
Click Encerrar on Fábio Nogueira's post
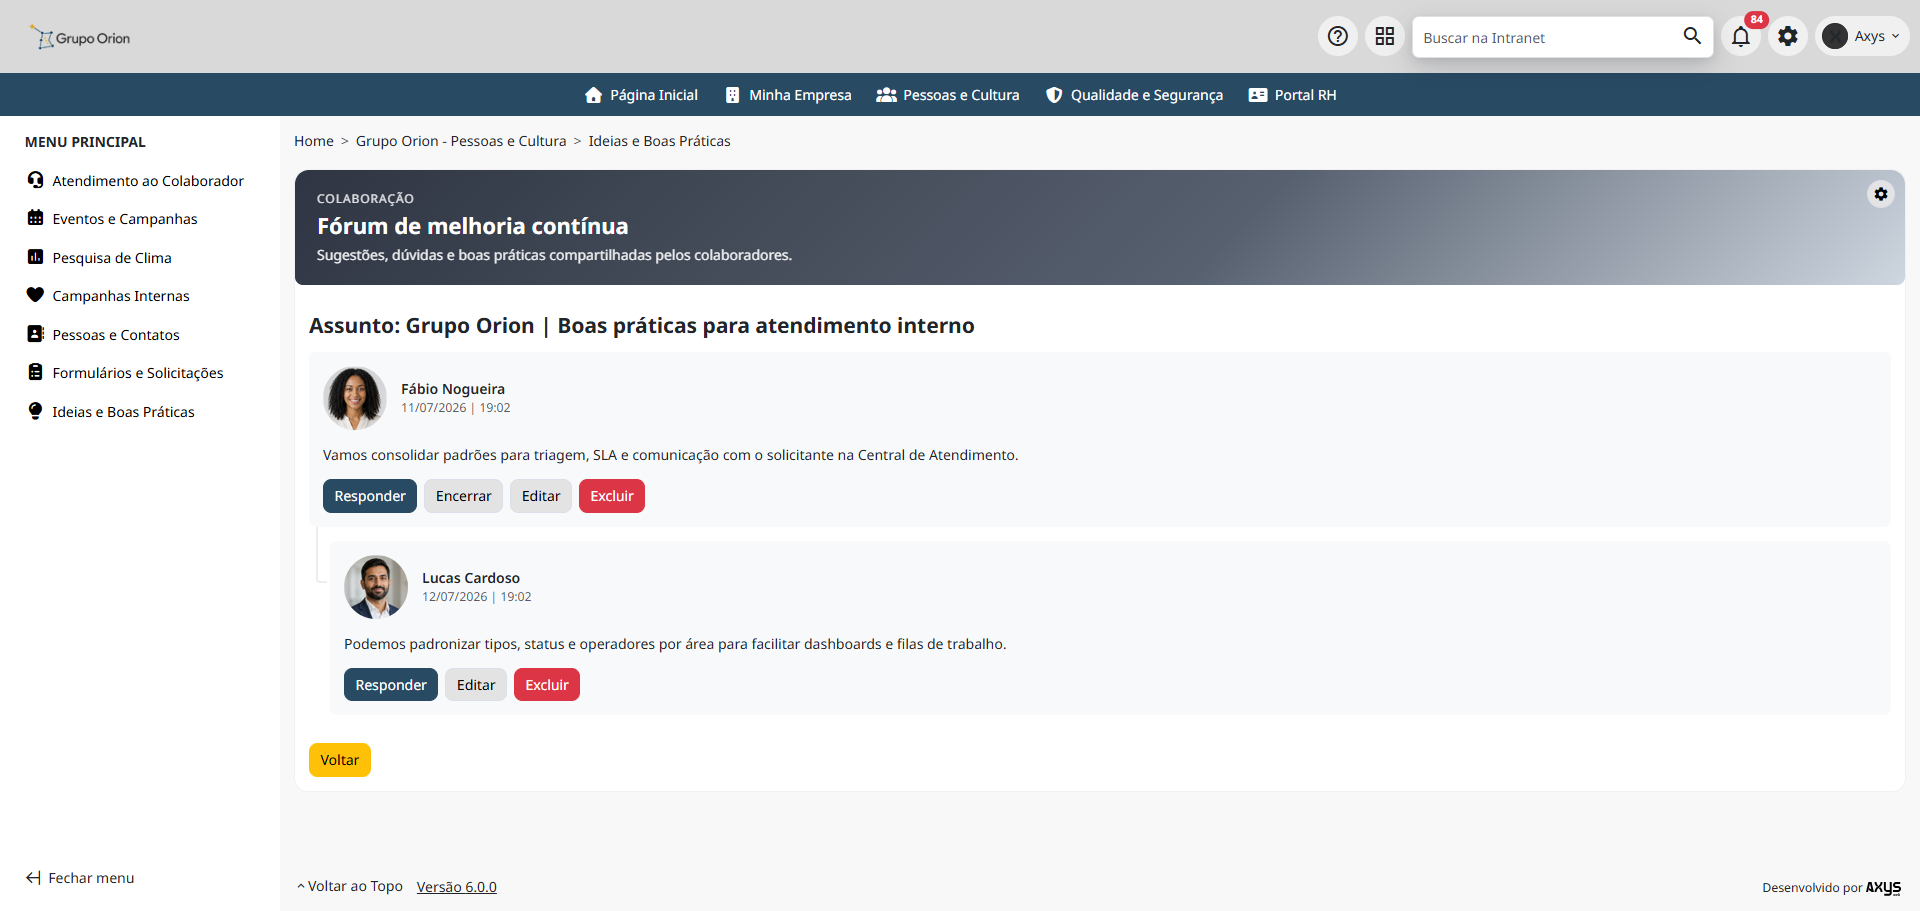click(463, 496)
